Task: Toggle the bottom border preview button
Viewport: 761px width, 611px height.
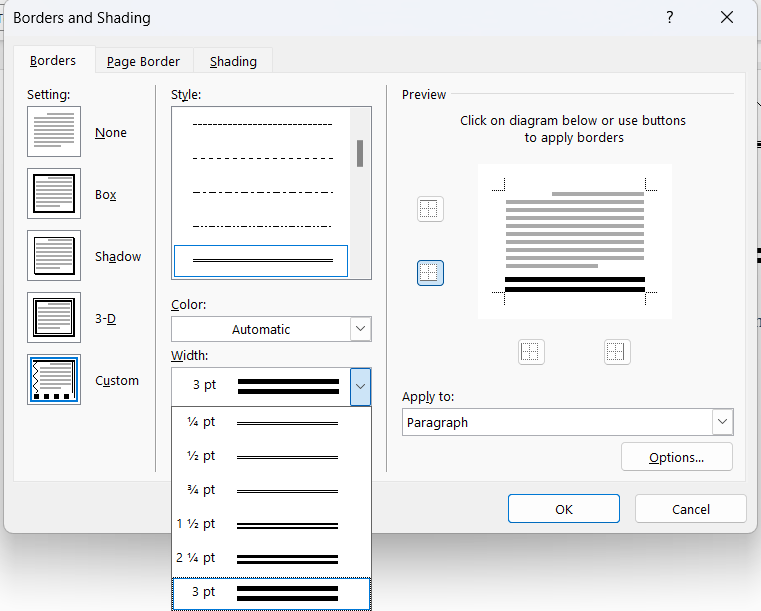Action: click(x=430, y=273)
